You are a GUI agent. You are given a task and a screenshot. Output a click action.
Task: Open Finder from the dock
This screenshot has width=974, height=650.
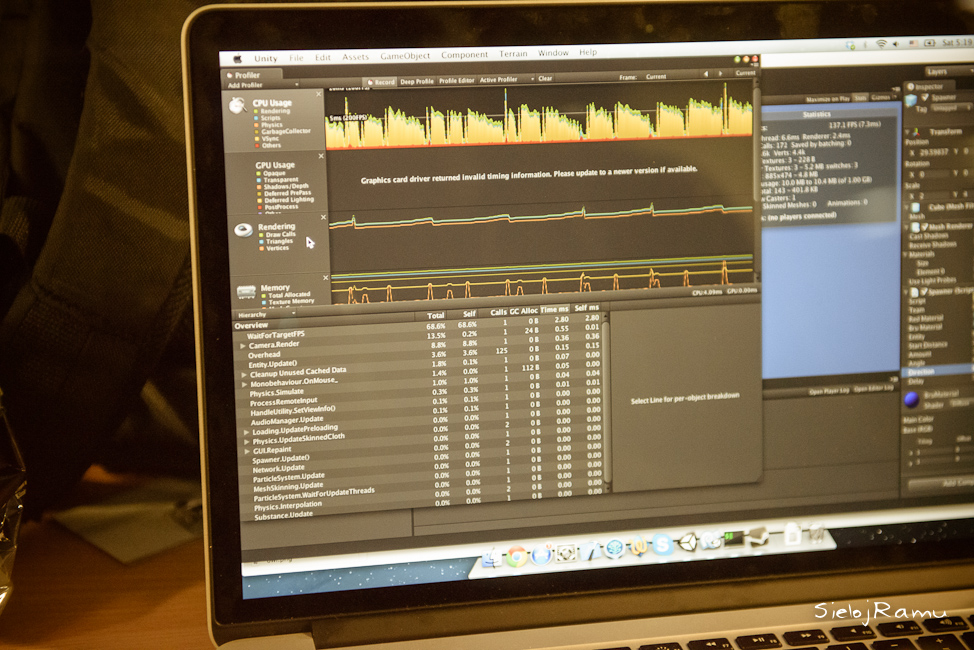[492, 556]
